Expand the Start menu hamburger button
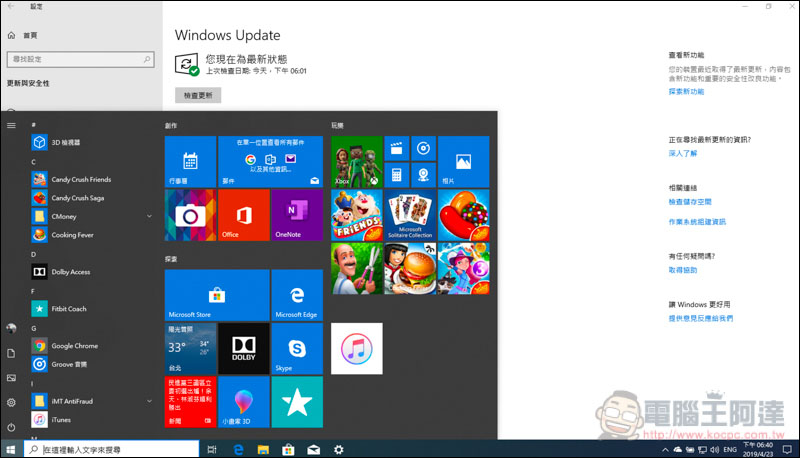The image size is (800, 458). pyautogui.click(x=11, y=125)
